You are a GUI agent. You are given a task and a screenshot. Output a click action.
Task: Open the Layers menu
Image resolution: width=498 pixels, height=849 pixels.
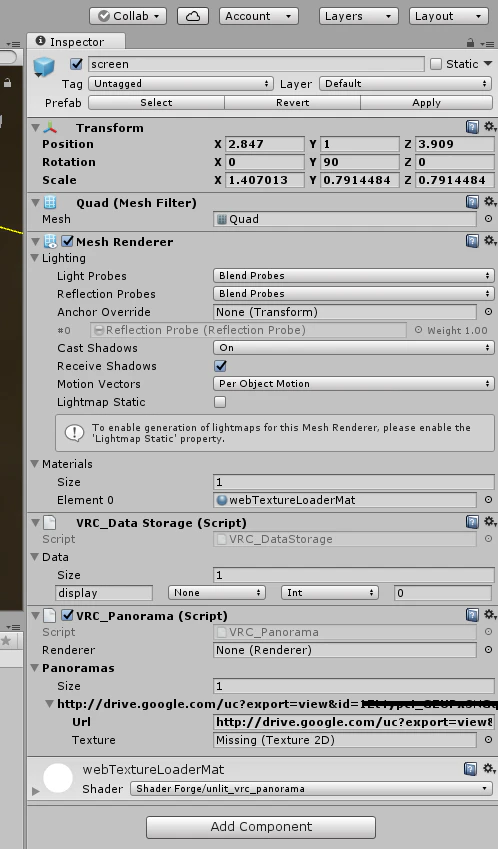tap(358, 16)
